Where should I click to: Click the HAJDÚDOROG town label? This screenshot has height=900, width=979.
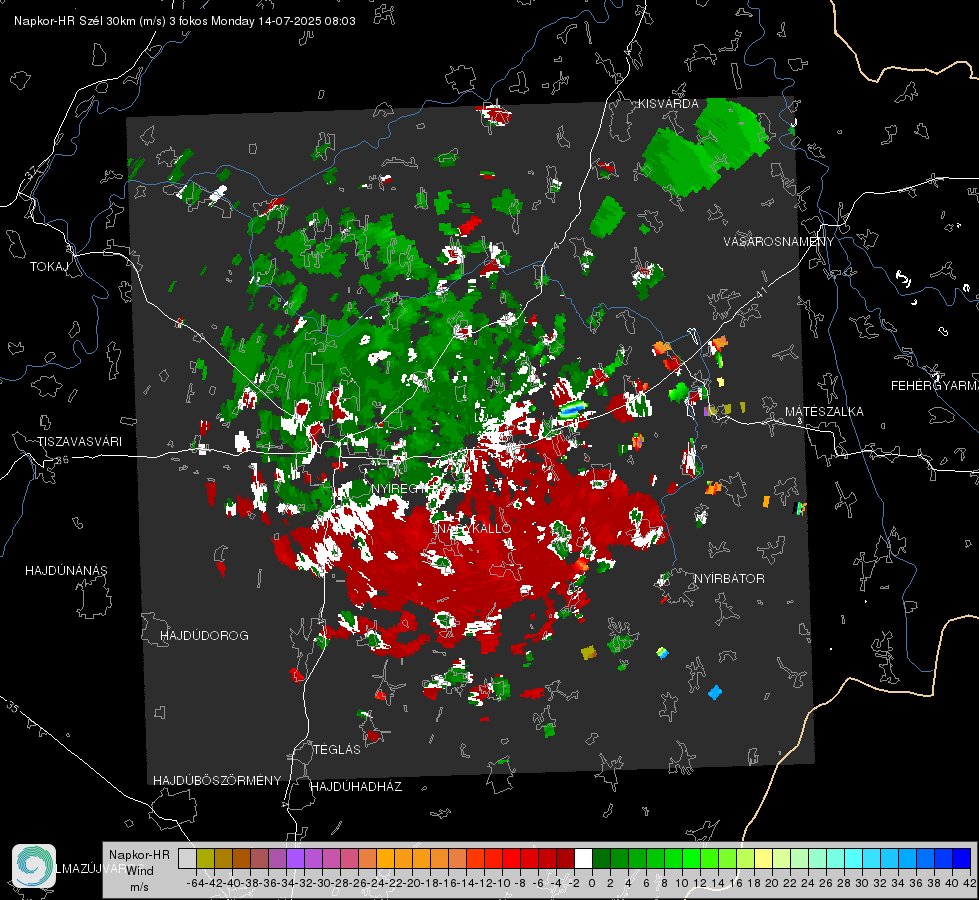coord(204,636)
